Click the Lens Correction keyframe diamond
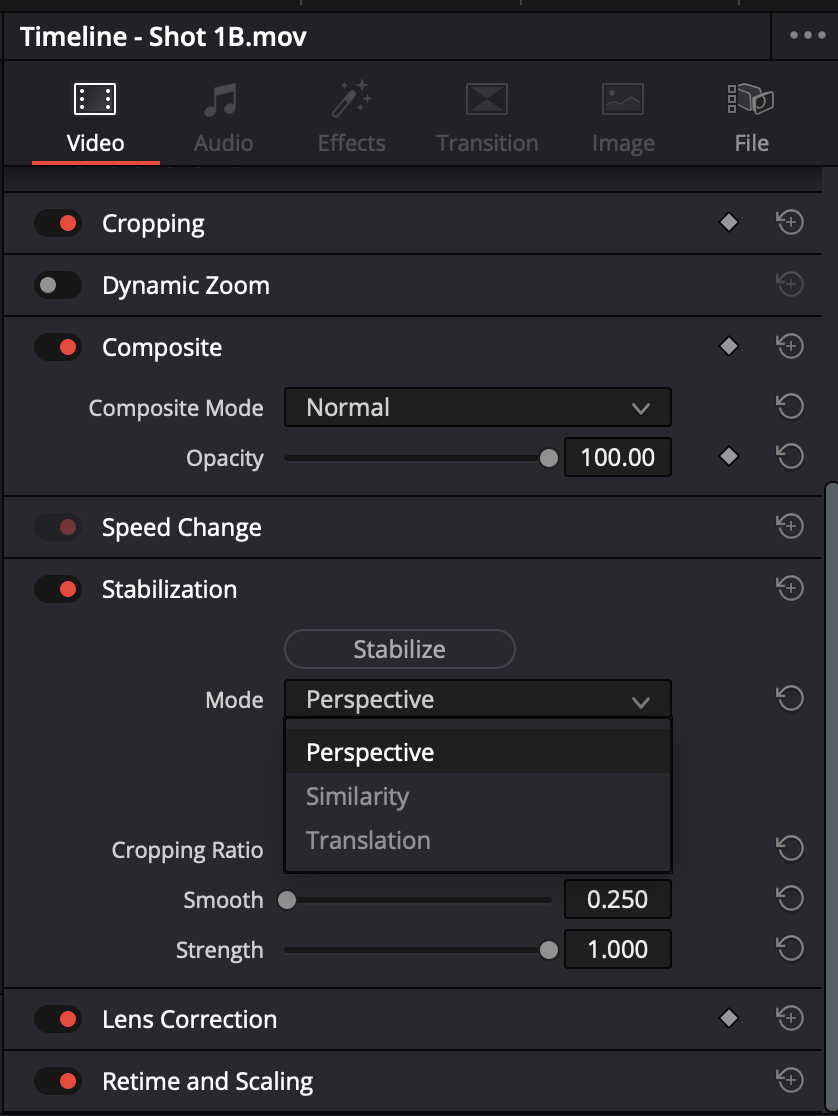Screen dimensions: 838x1116 (728, 1018)
